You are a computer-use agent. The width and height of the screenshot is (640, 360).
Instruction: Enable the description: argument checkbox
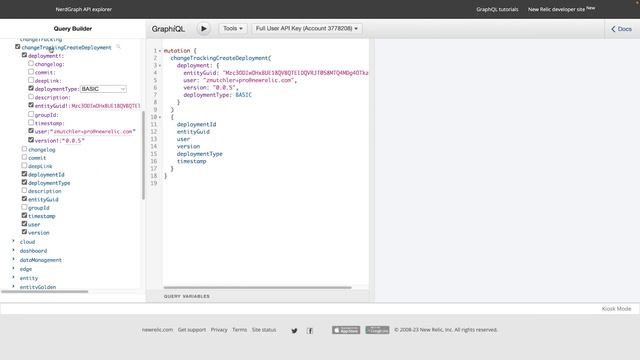(x=31, y=97)
